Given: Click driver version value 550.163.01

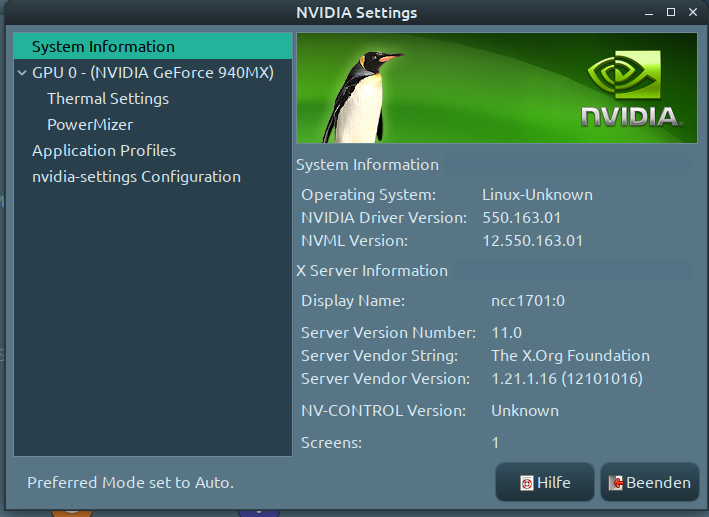Looking at the screenshot, I should [521, 218].
